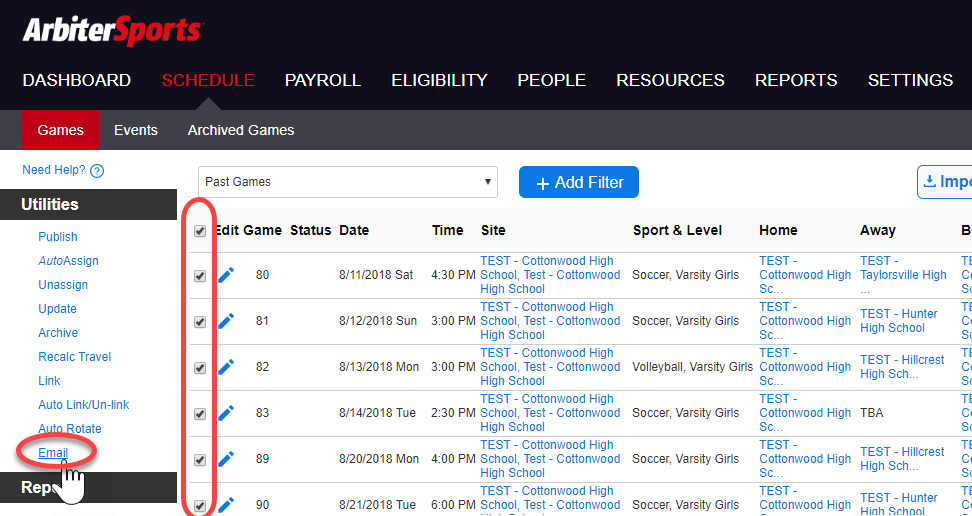Uncheck the checkbox for game 83

[x=200, y=414]
